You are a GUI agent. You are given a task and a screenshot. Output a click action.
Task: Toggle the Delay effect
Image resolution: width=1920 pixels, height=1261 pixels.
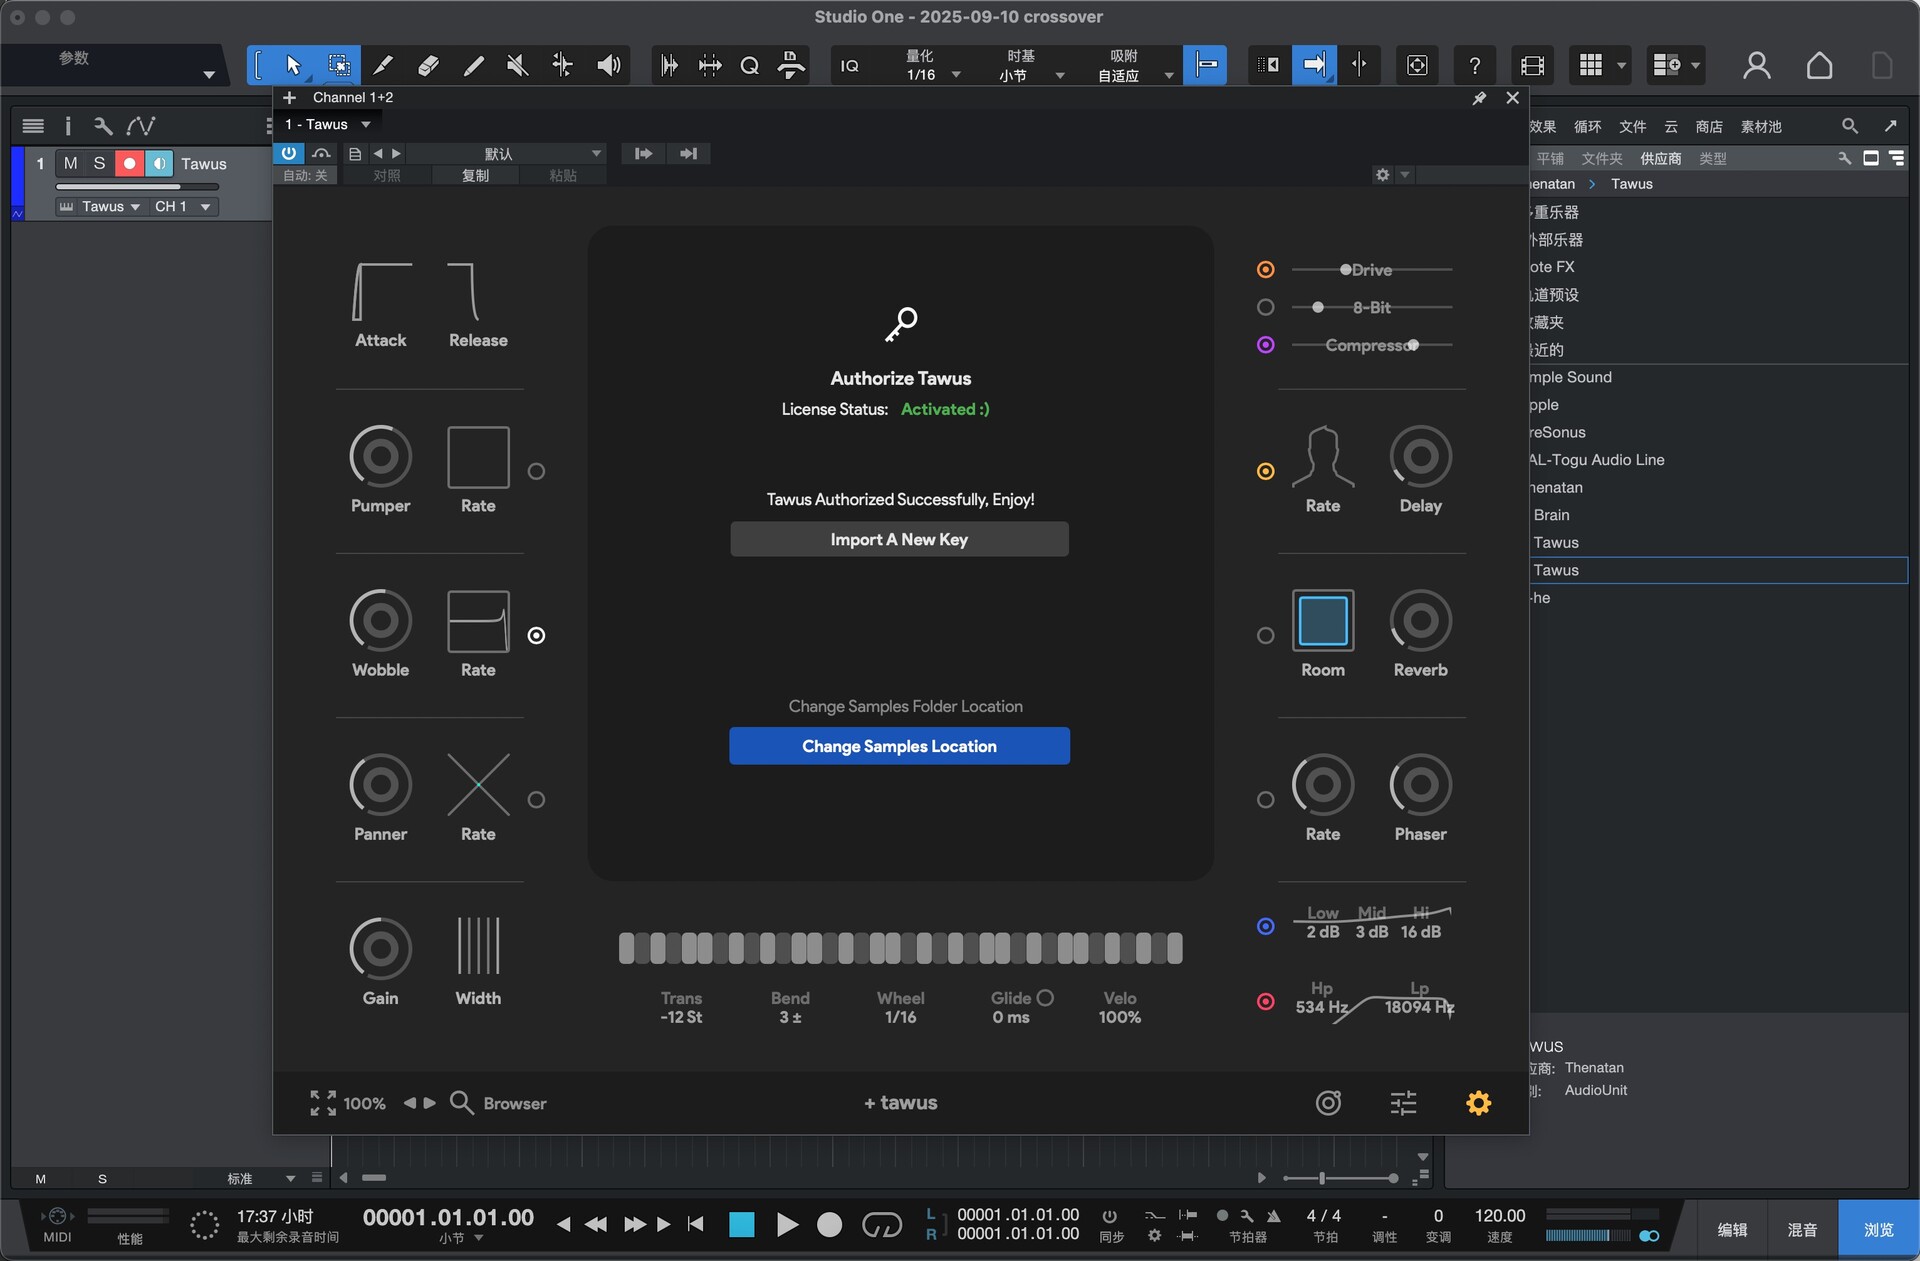tap(1265, 471)
